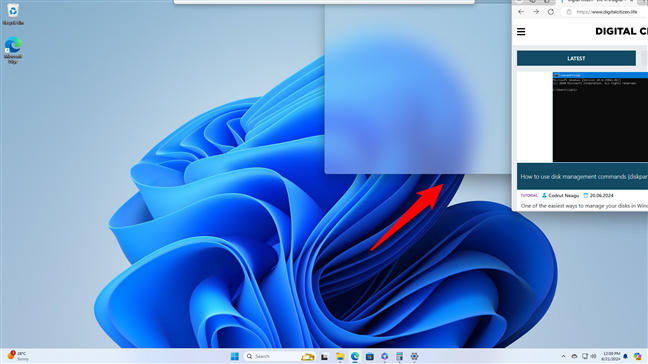This screenshot has width=648, height=364.
Task: Open File Explorer from the taskbar
Action: [340, 356]
